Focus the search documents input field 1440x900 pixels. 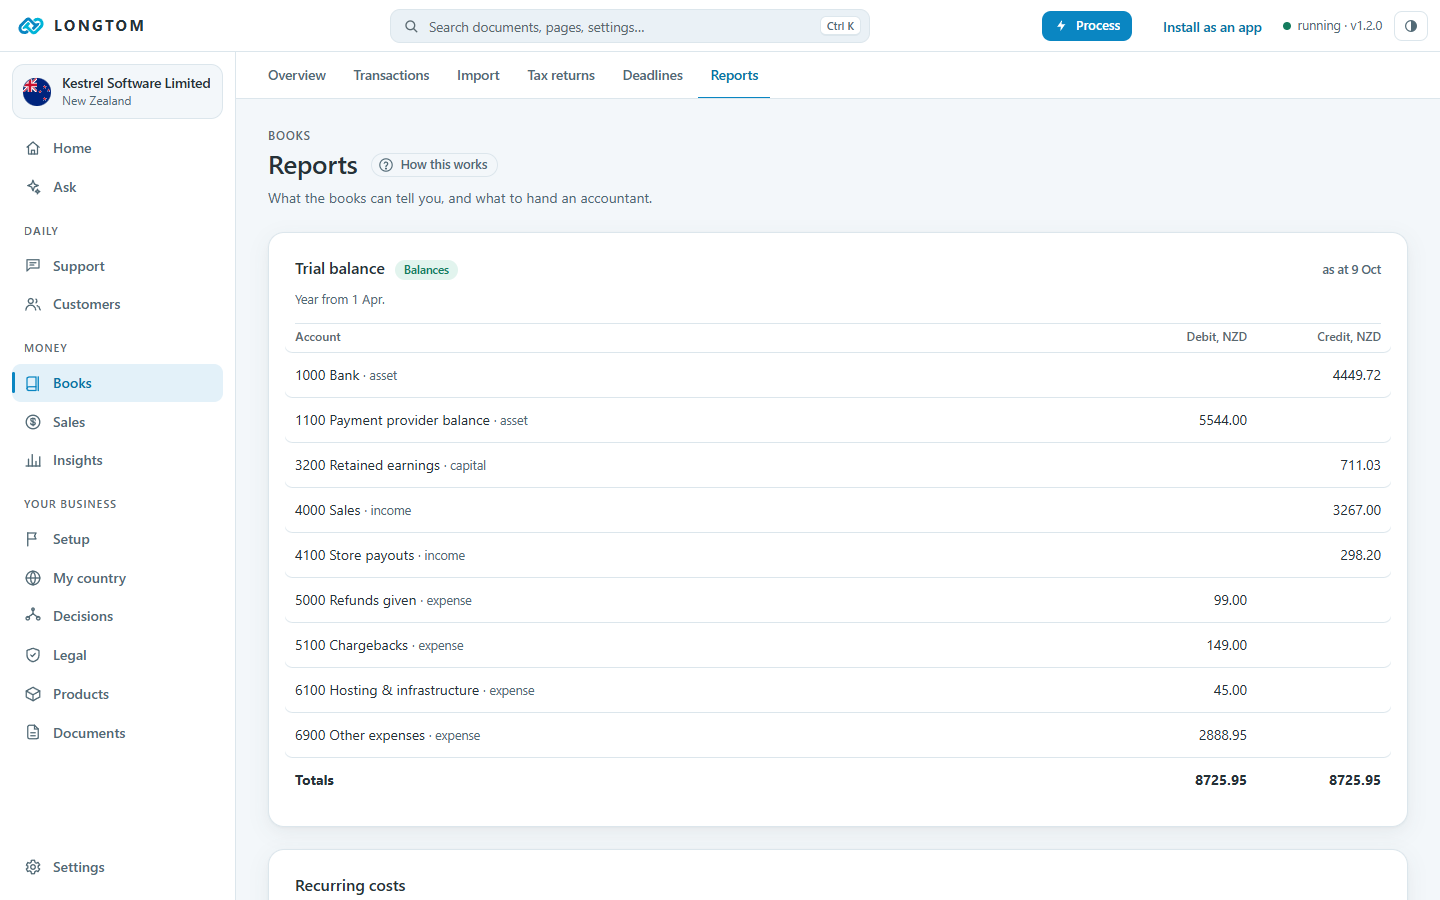630,27
